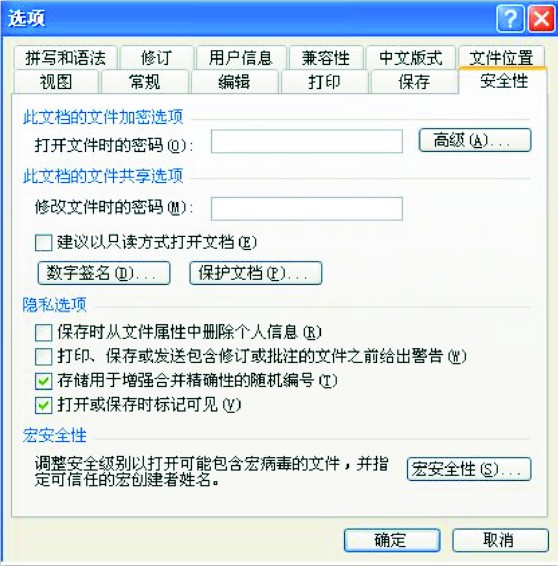Uncheck 存储用于增强合并精确性的随机编号
This screenshot has height=566, width=558.
(x=44, y=381)
